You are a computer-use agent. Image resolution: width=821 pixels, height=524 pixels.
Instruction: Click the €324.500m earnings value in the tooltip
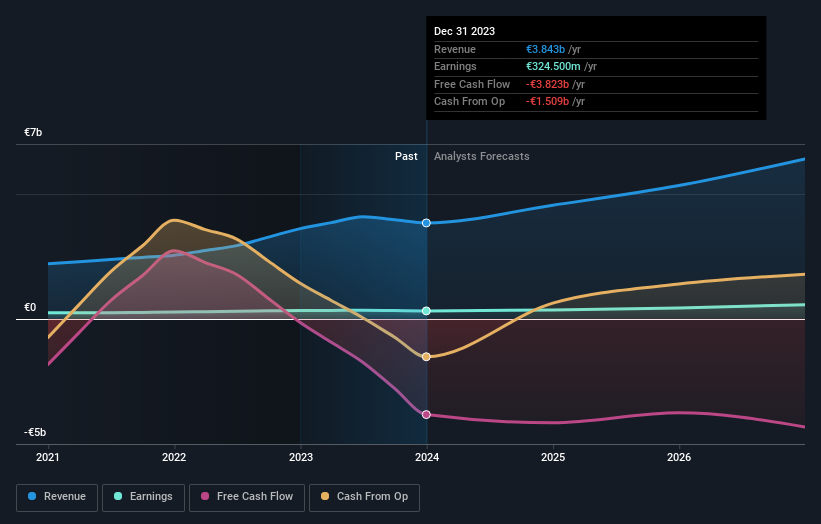point(553,66)
